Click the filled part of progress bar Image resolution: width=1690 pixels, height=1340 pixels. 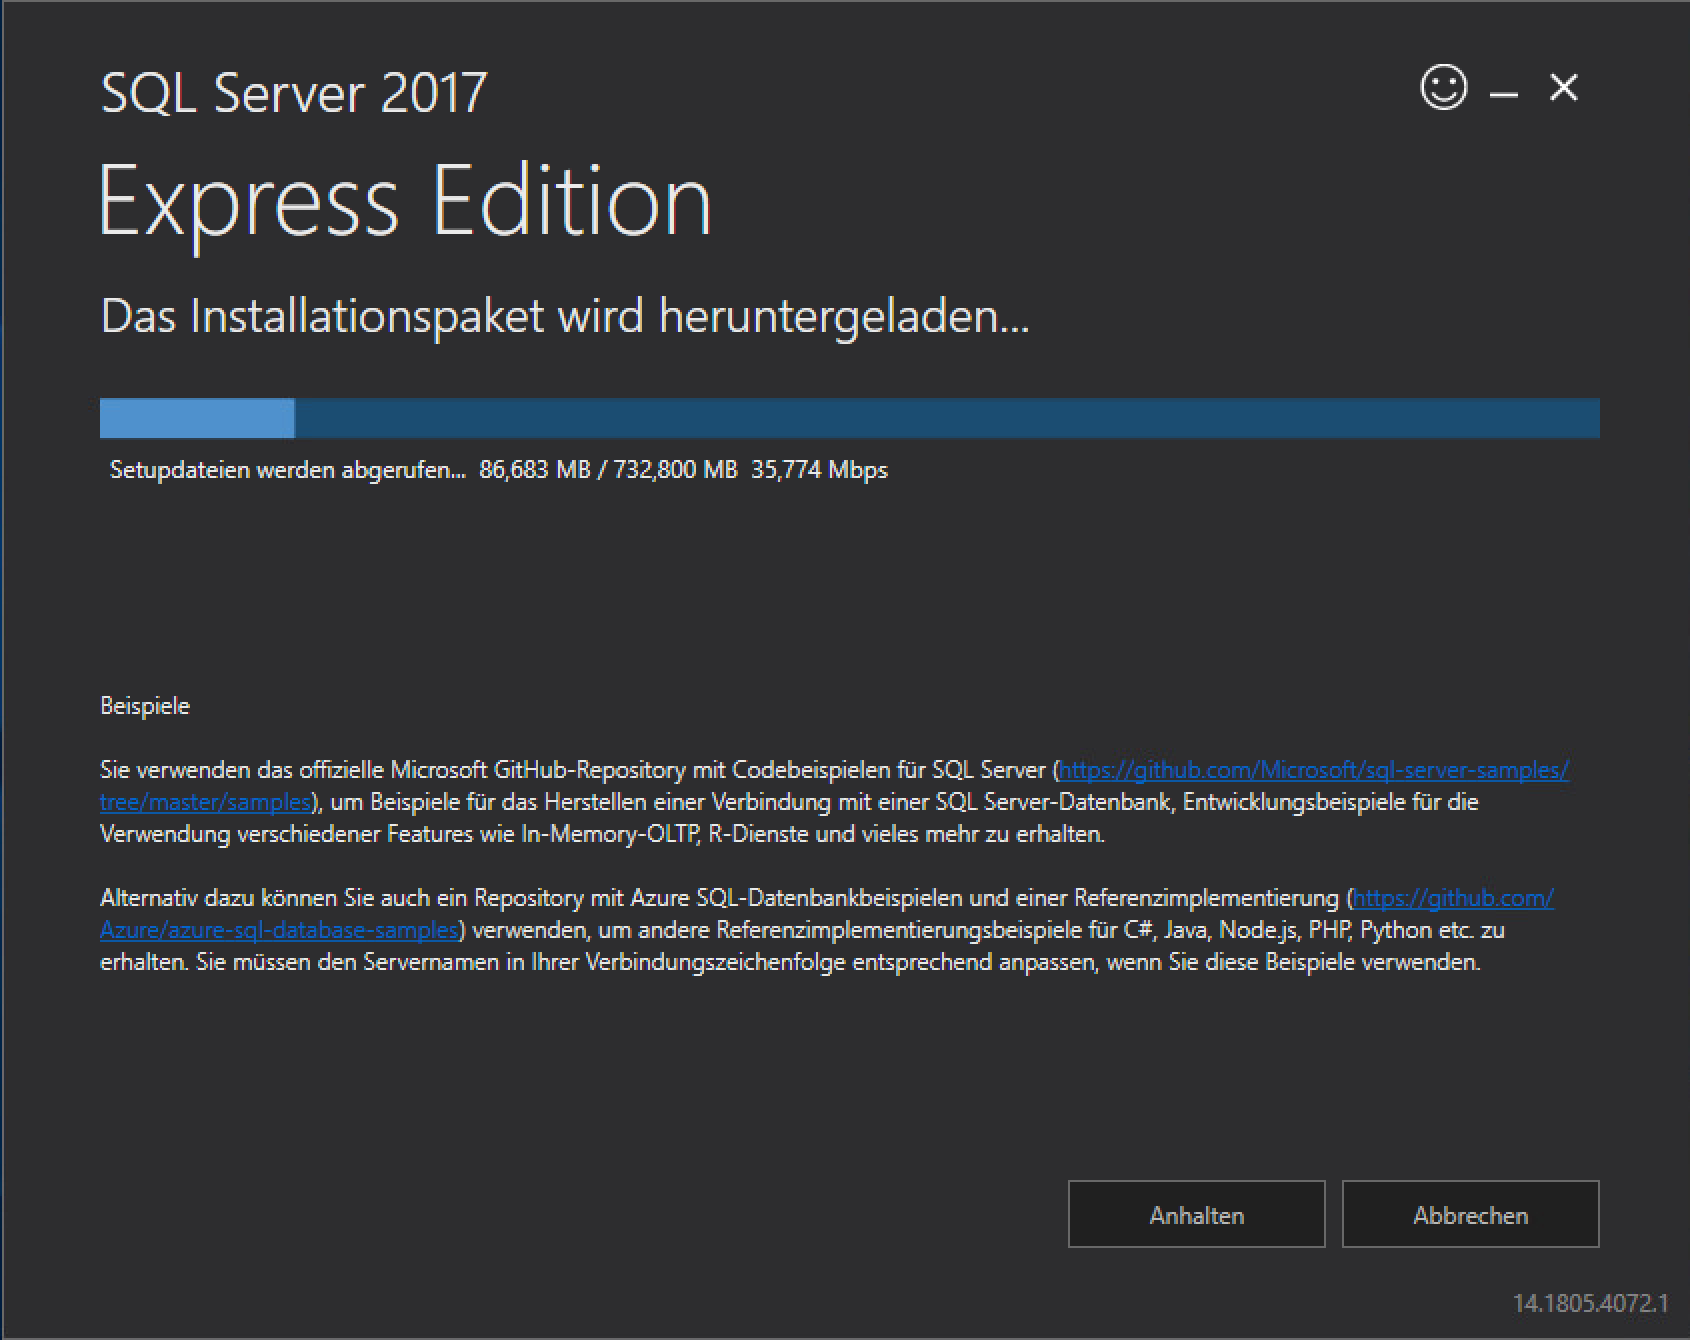point(197,418)
